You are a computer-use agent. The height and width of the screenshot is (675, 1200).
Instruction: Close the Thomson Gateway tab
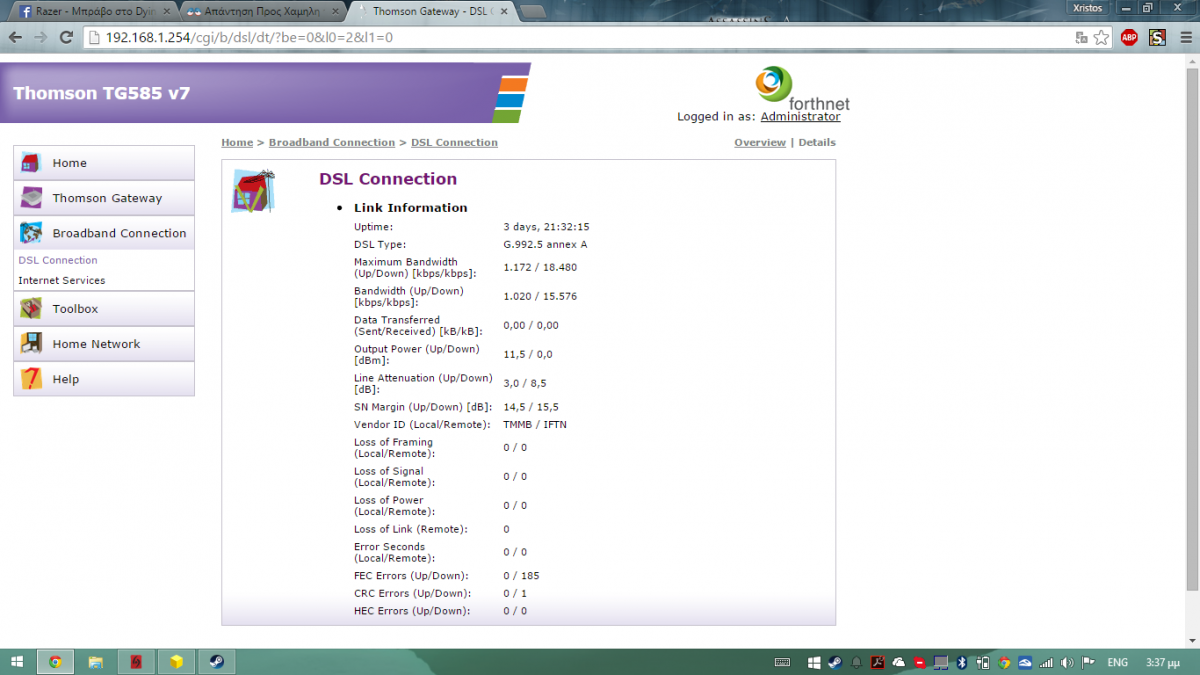503,11
